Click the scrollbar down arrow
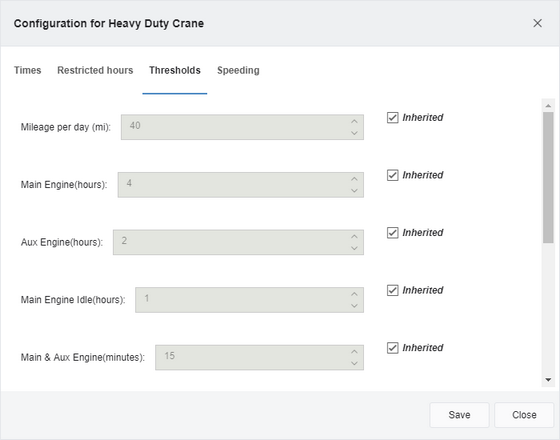 pyautogui.click(x=548, y=380)
